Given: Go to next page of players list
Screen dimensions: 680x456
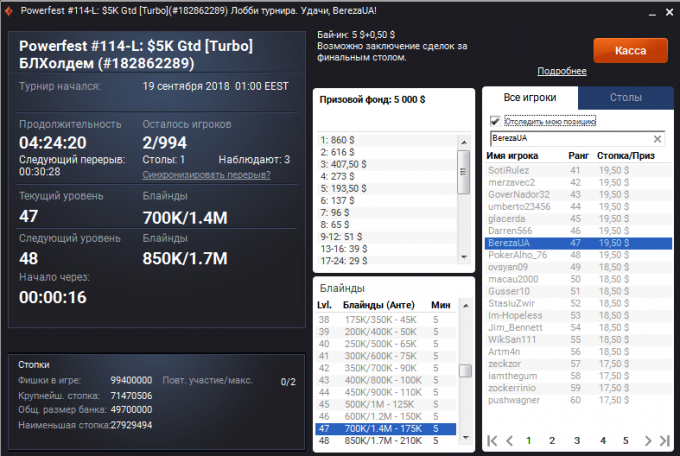Looking at the screenshot, I should [x=648, y=441].
